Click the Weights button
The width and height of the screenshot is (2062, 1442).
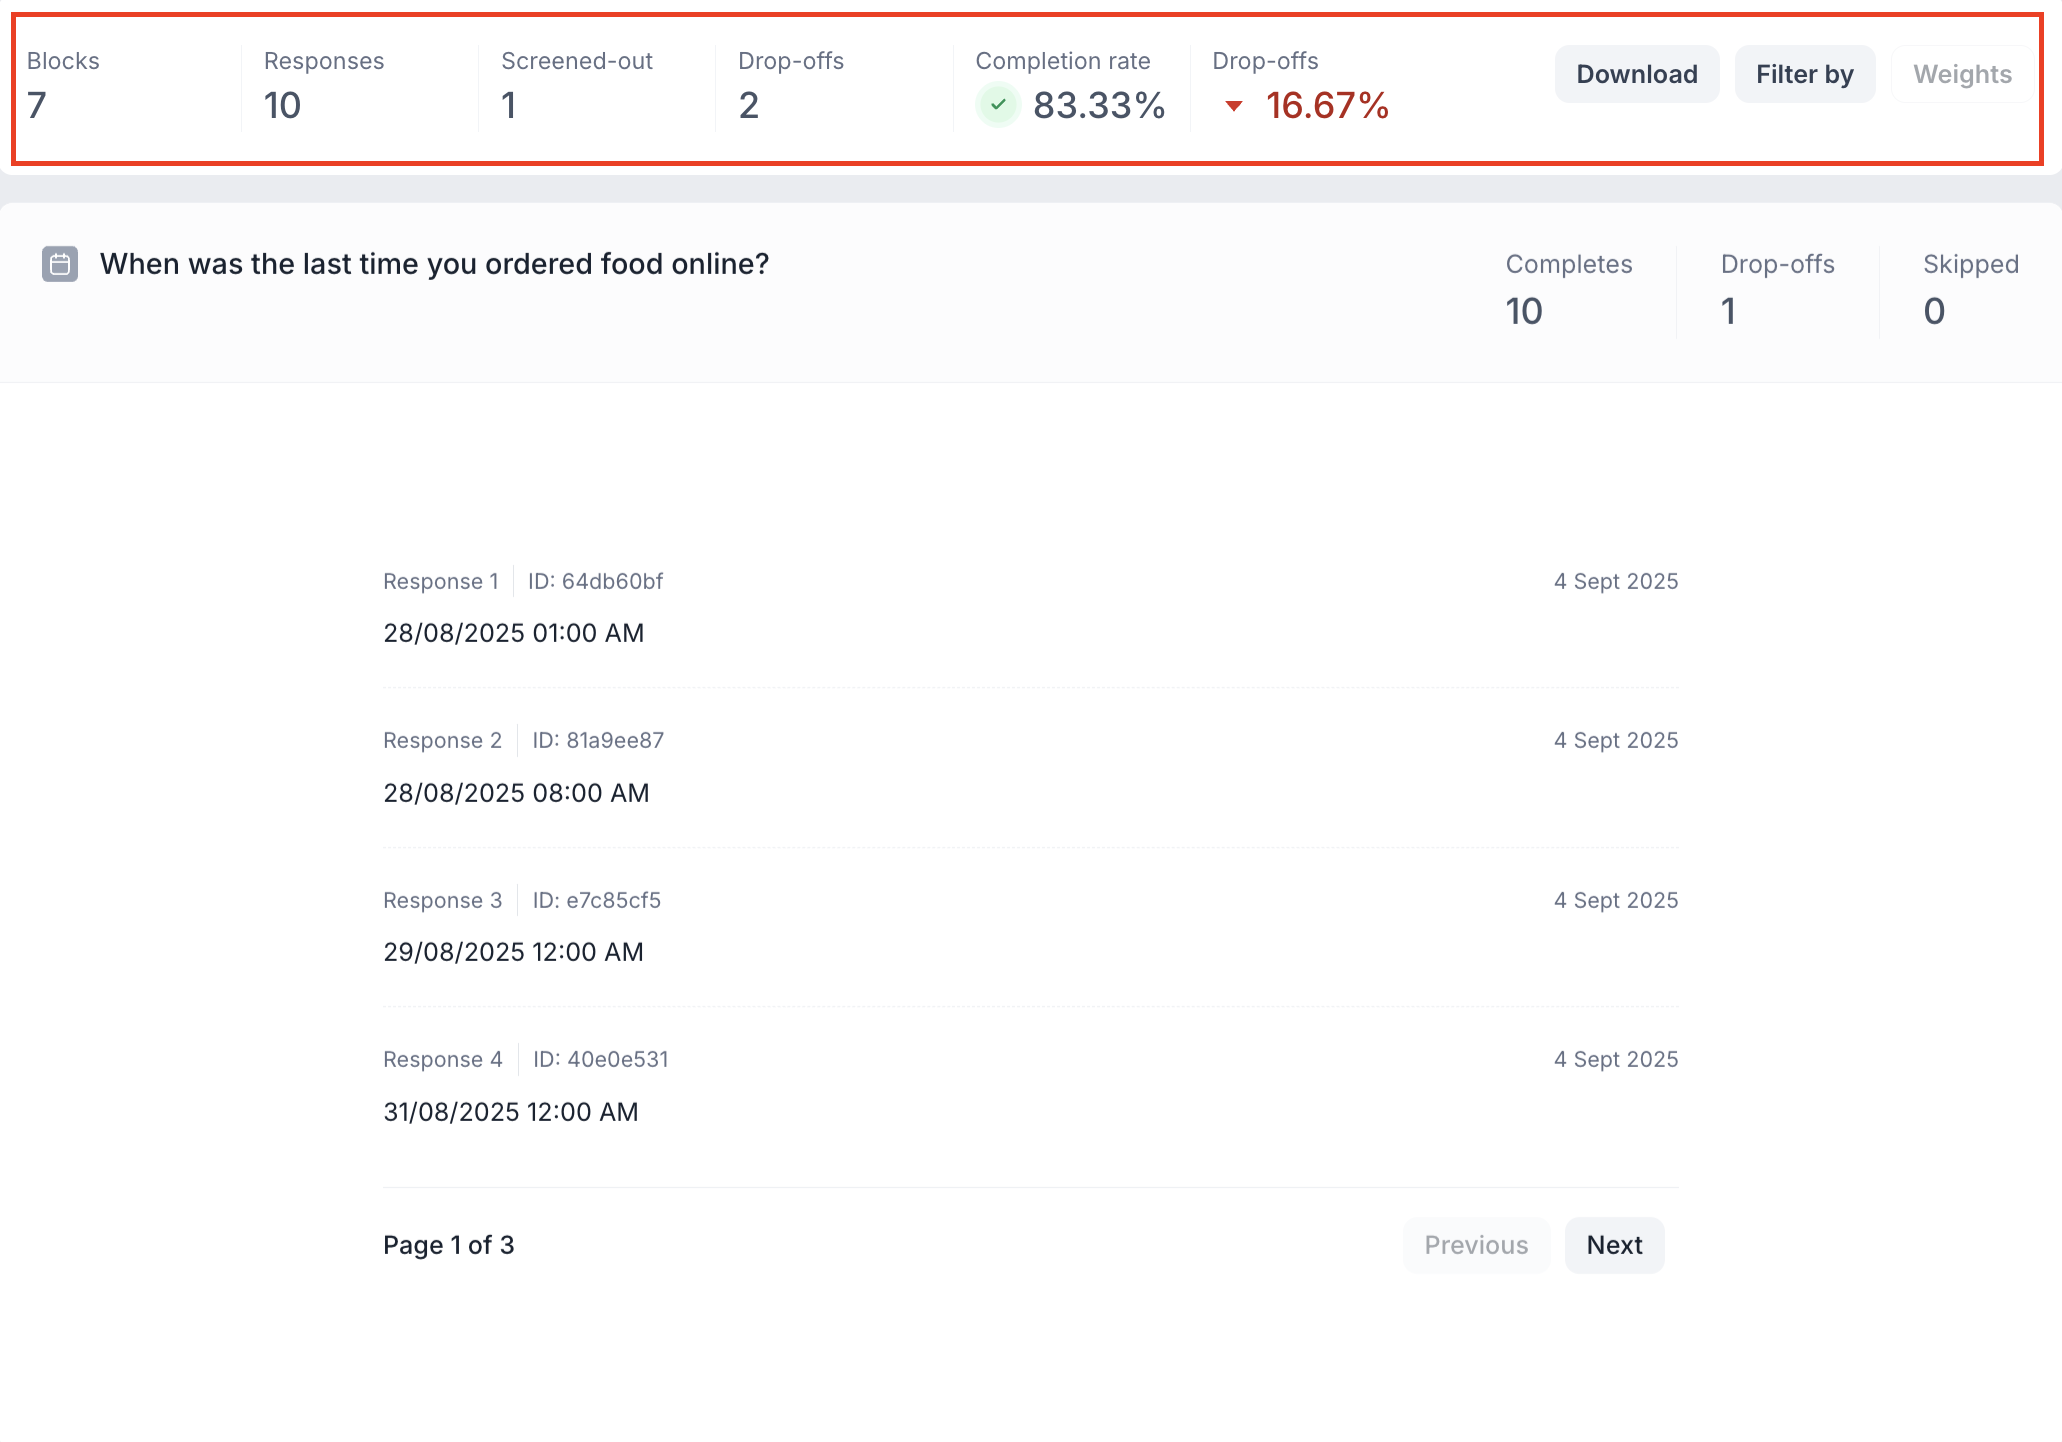1961,74
